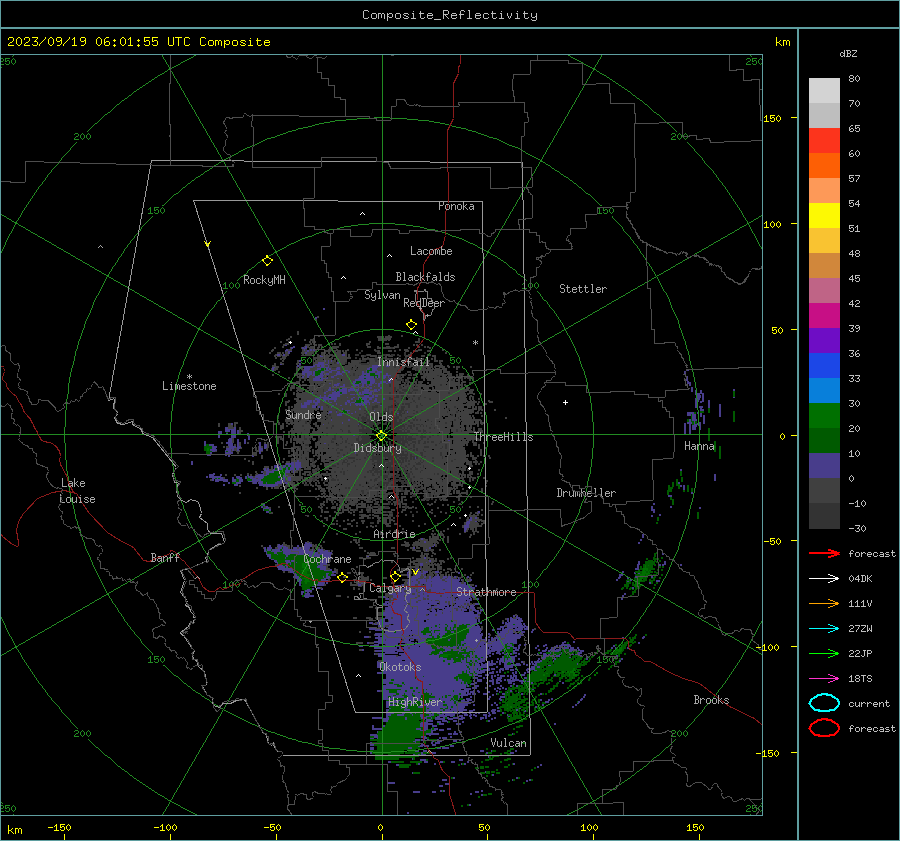The image size is (900, 841).
Task: Click the Ponoka map label
Action: (x=456, y=206)
